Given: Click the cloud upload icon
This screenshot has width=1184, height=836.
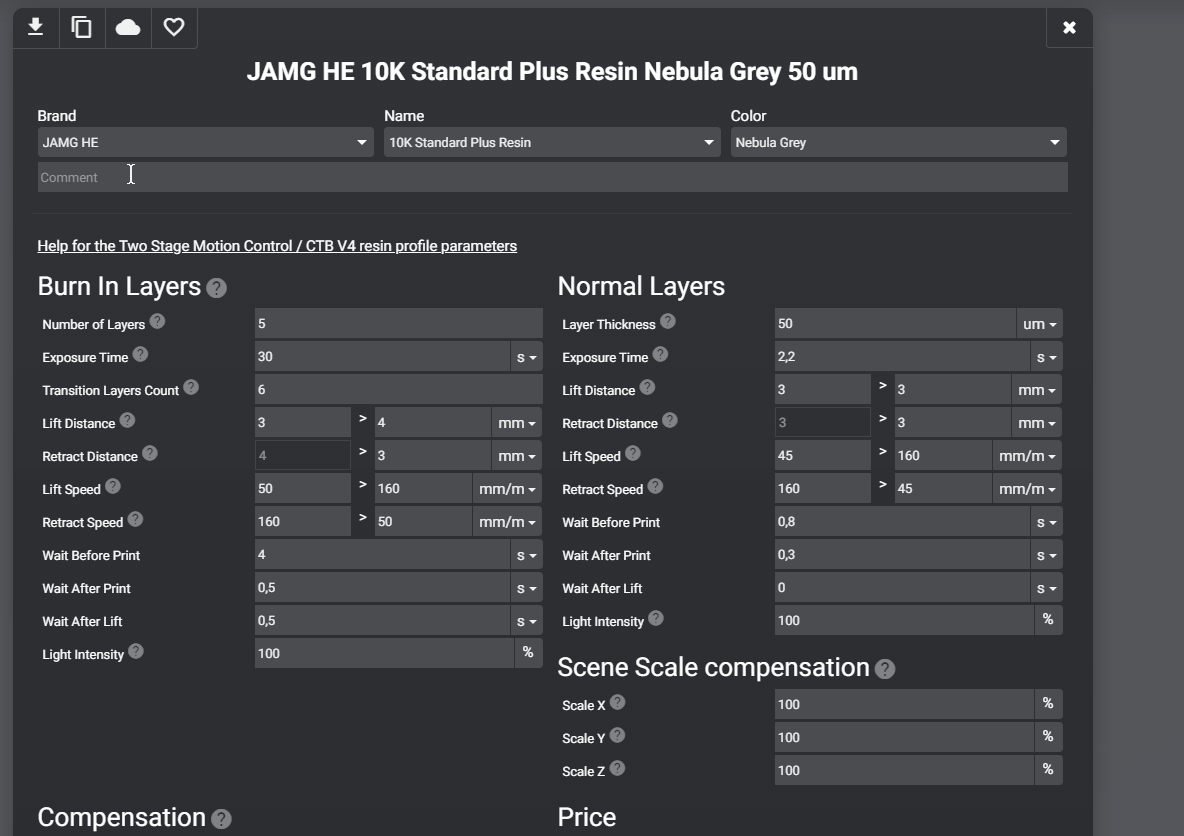Looking at the screenshot, I should pyautogui.click(x=128, y=28).
